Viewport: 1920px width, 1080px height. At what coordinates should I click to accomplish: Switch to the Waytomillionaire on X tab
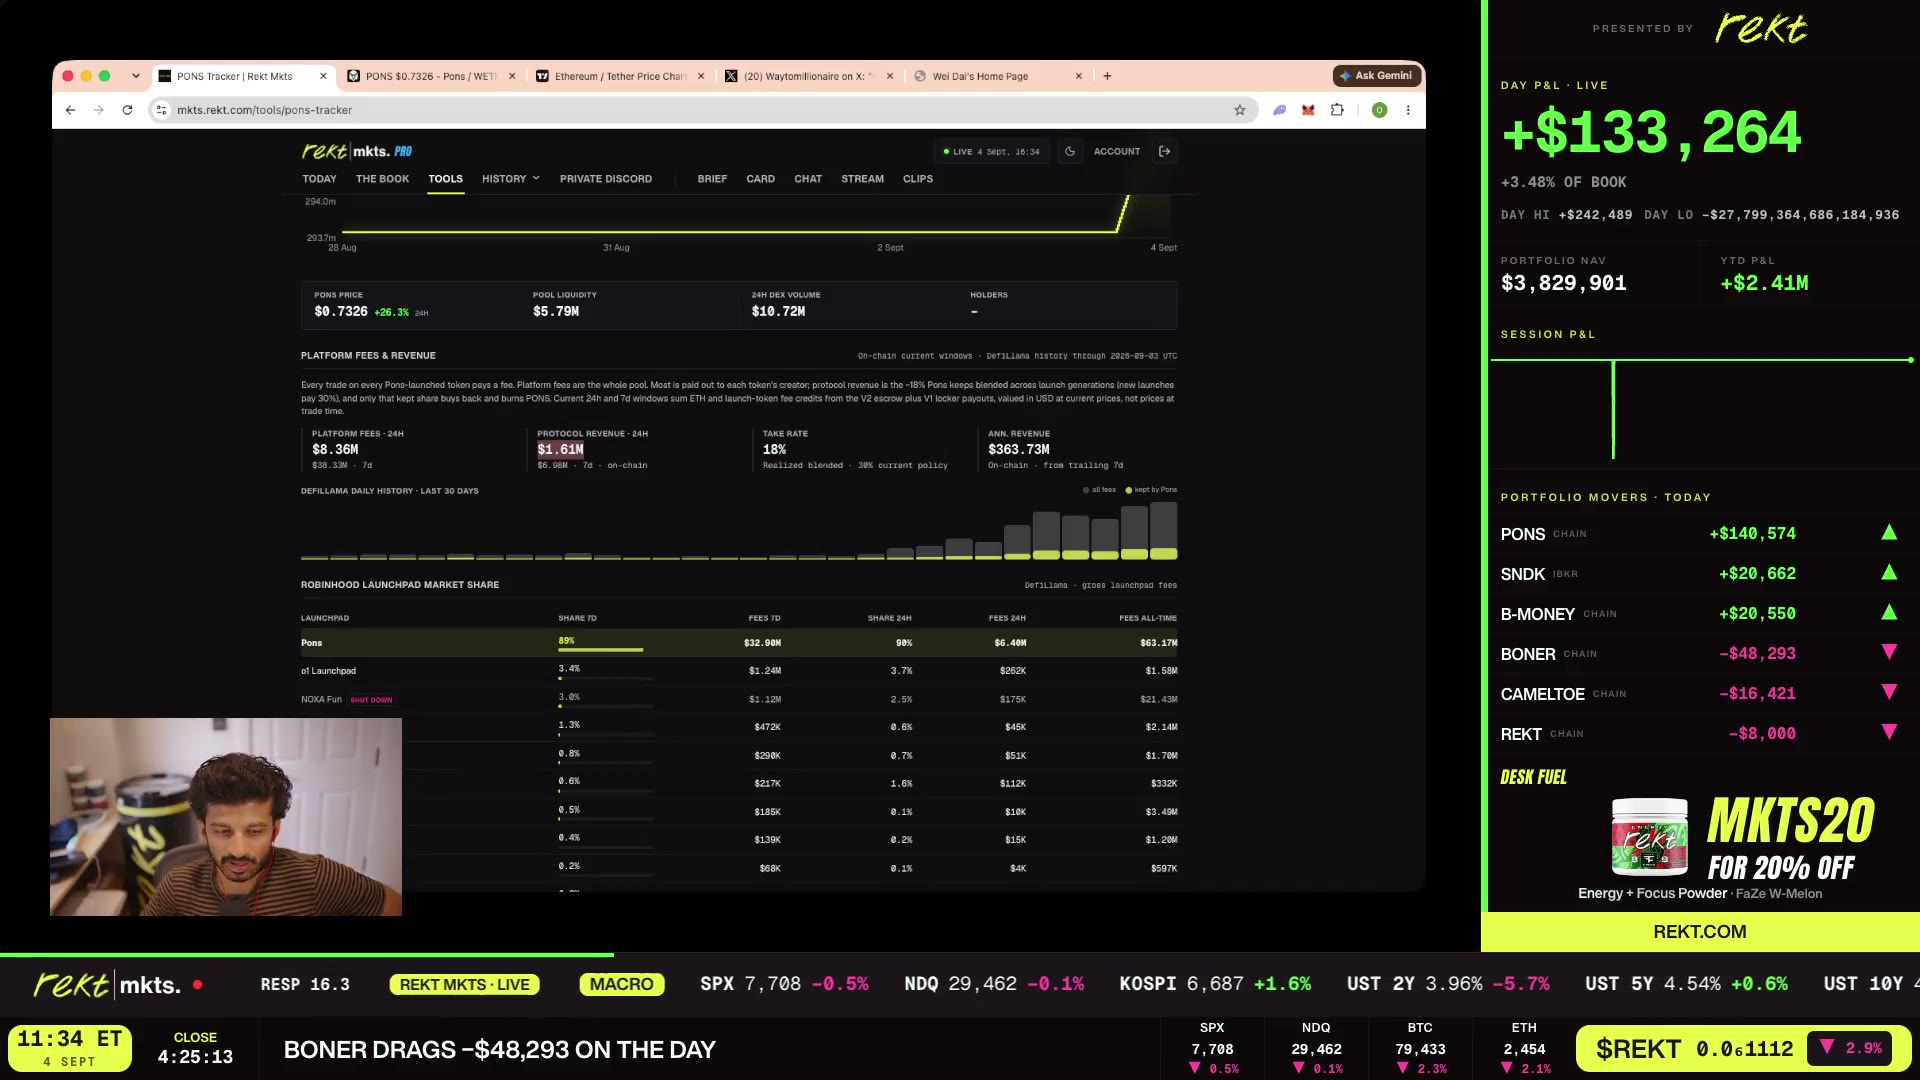(x=809, y=76)
